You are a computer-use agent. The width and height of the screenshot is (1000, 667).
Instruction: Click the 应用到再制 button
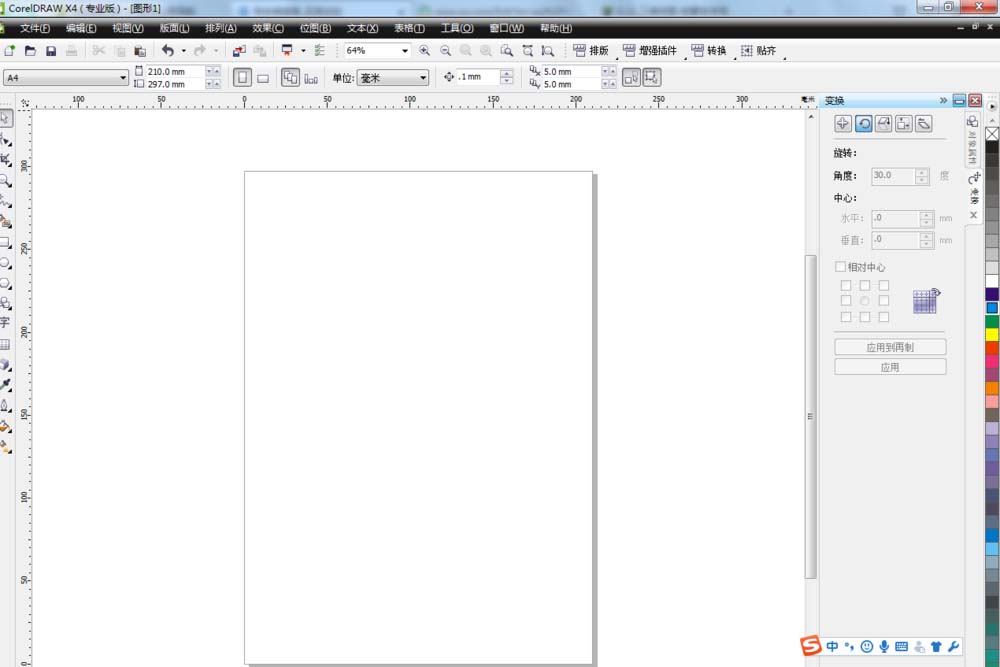click(x=890, y=347)
